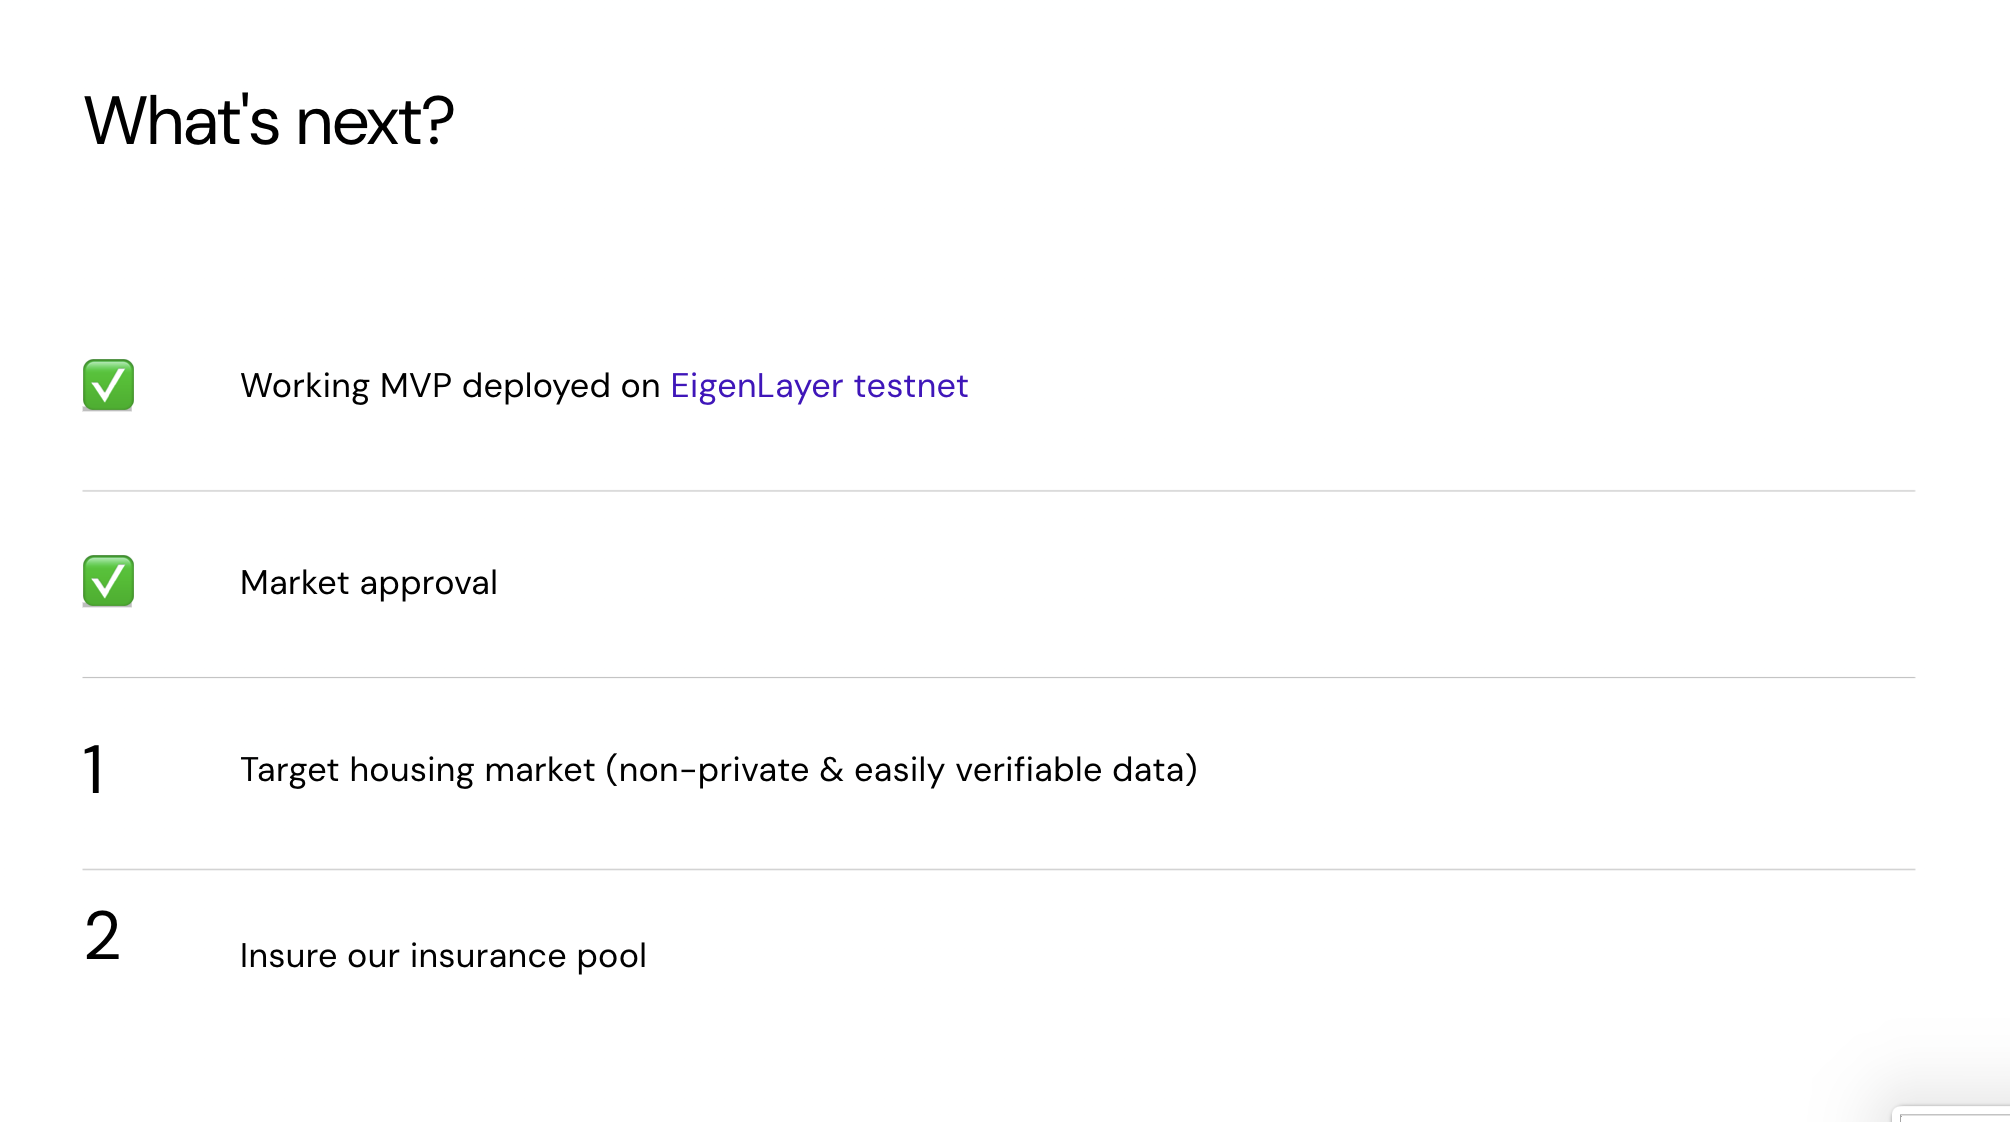Open the EigenLayer testnet link
This screenshot has height=1122, width=2010.
(x=818, y=386)
